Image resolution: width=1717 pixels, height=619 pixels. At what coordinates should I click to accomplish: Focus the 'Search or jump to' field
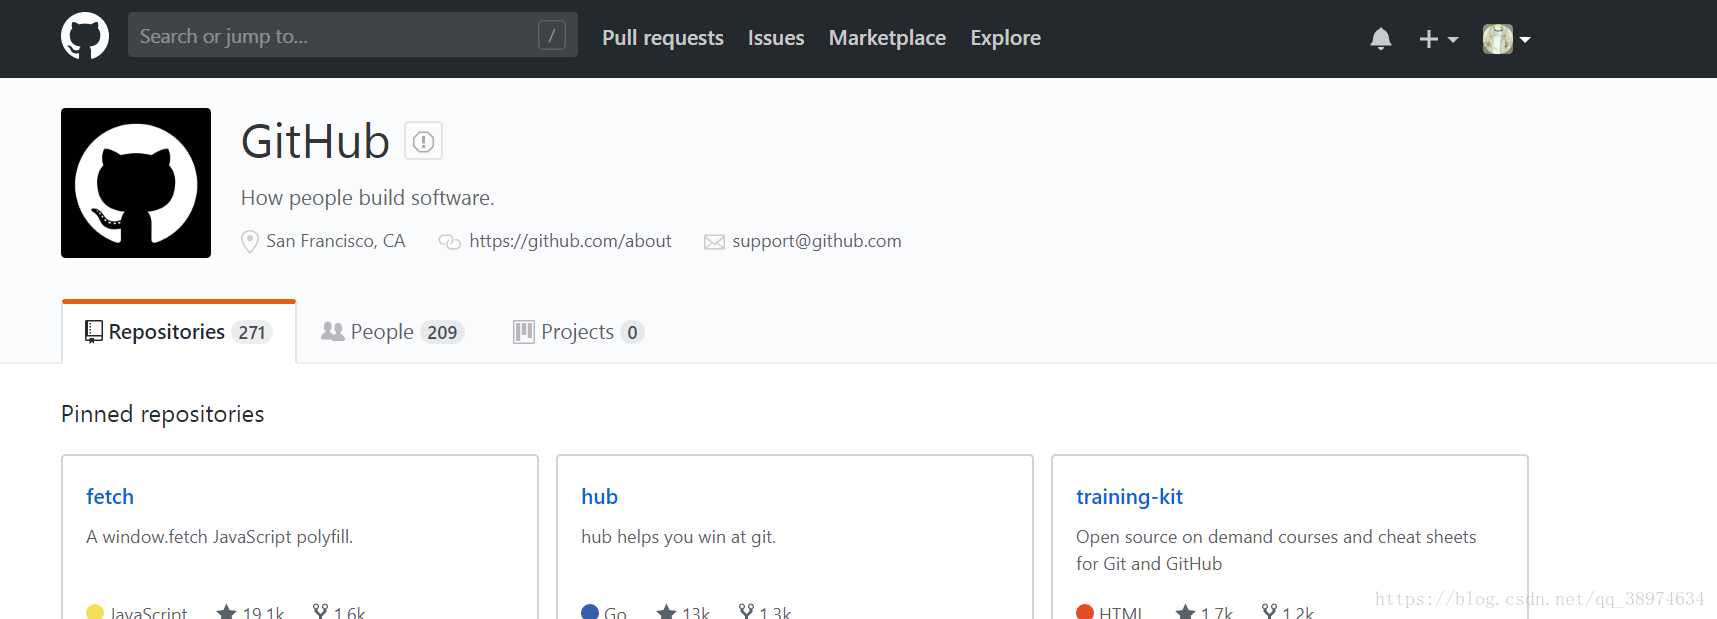[x=353, y=35]
